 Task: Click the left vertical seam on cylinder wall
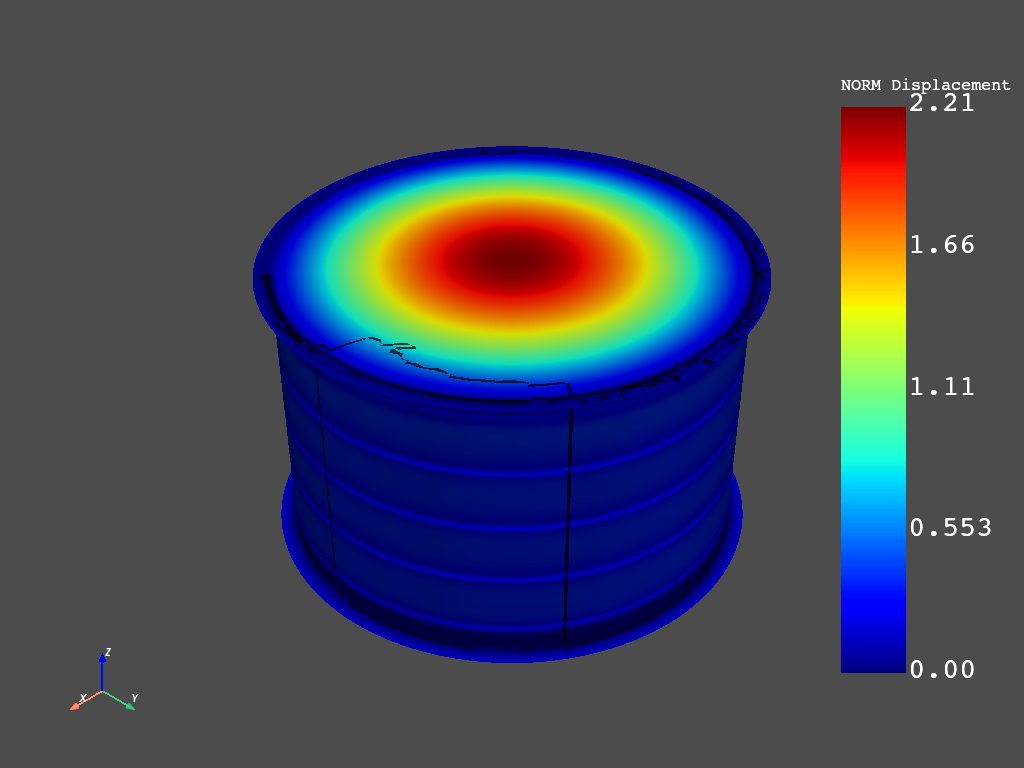pyautogui.click(x=324, y=460)
